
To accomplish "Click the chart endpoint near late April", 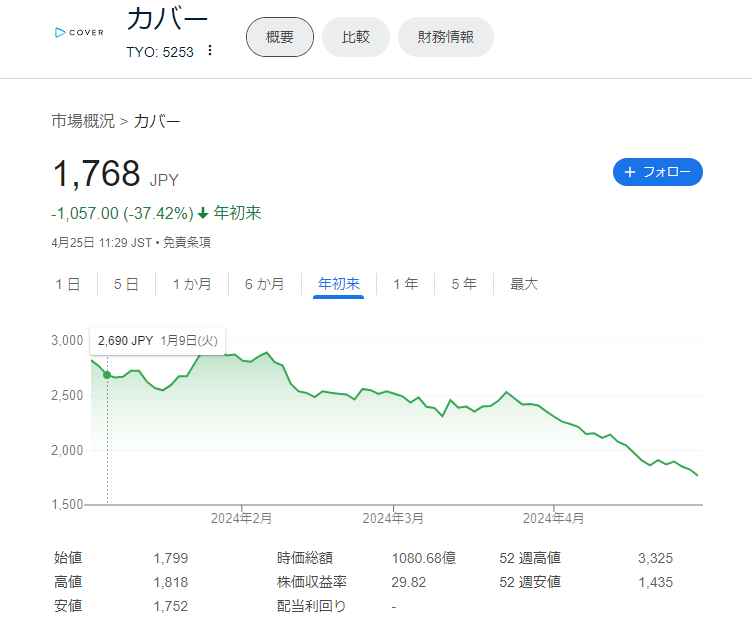I will [x=697, y=475].
